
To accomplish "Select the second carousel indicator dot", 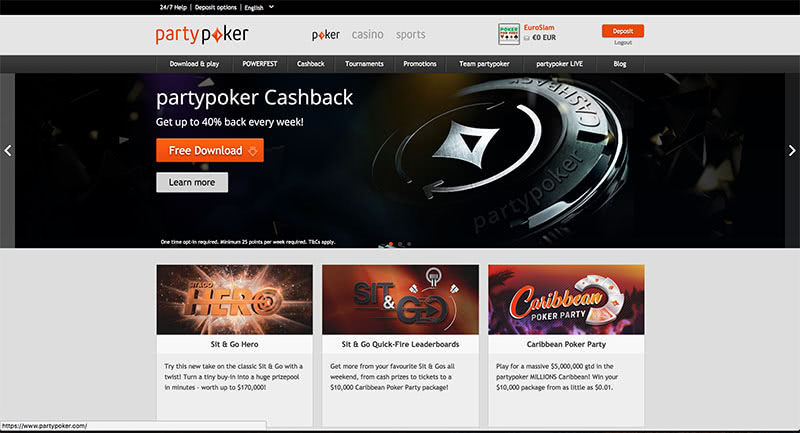I will point(400,244).
